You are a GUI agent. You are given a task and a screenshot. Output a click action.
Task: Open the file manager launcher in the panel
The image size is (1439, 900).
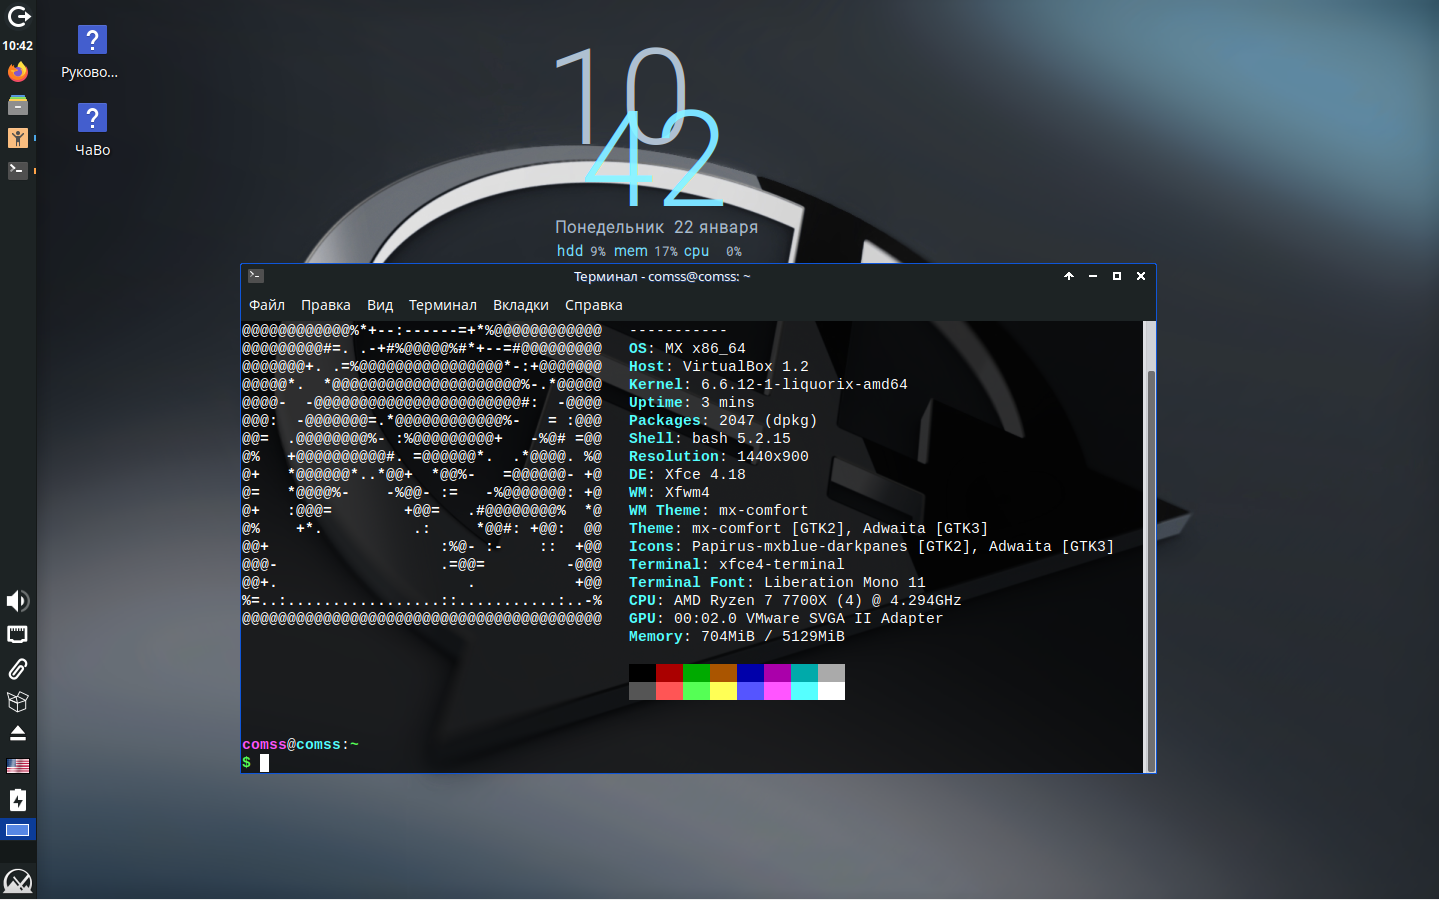tap(18, 105)
